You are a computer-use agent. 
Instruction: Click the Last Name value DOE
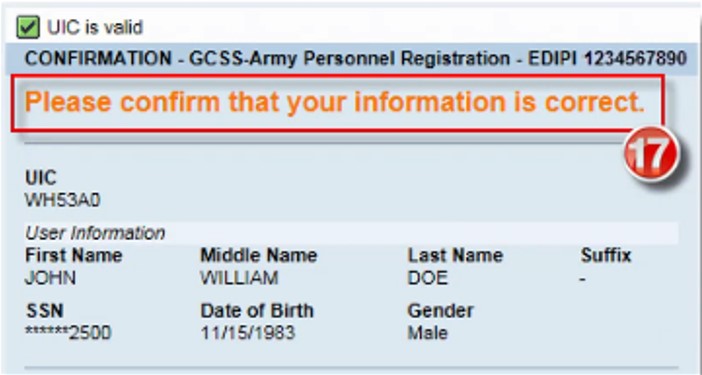[x=428, y=278]
